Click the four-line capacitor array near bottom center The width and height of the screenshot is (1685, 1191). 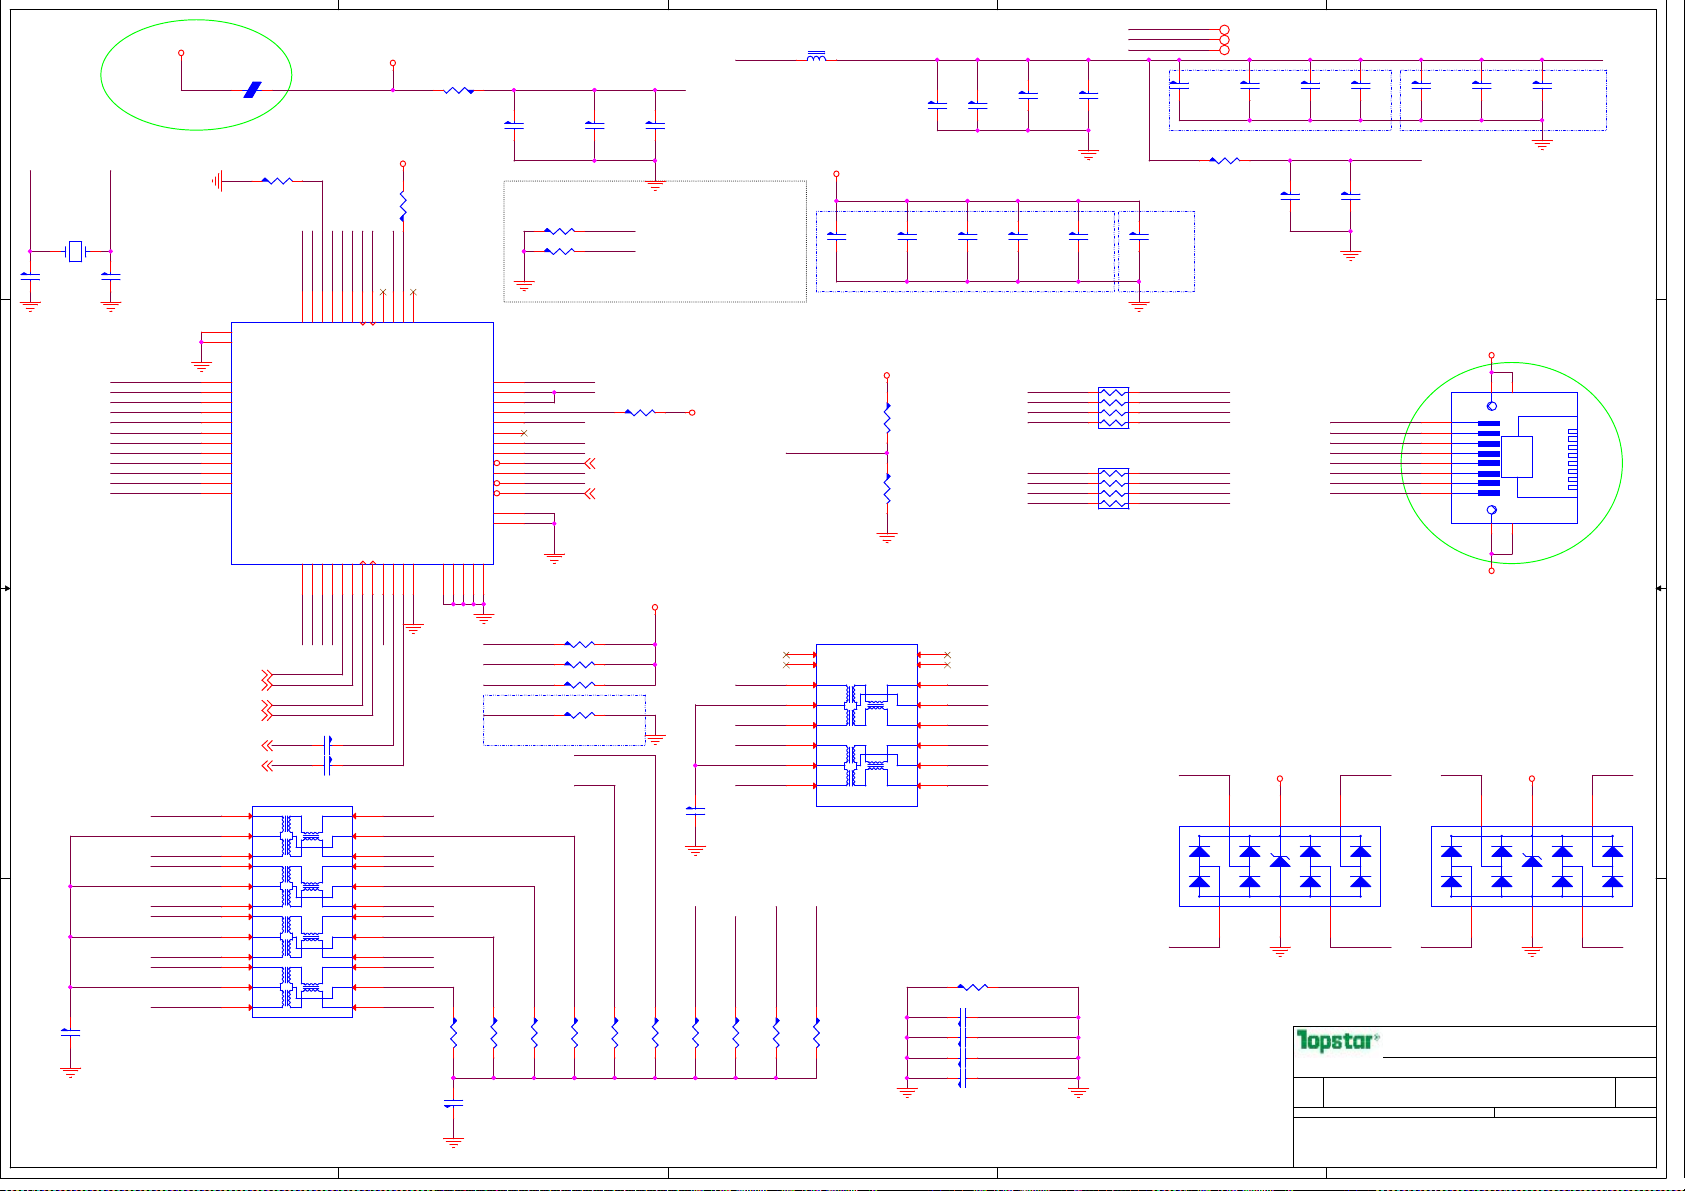pos(962,1048)
